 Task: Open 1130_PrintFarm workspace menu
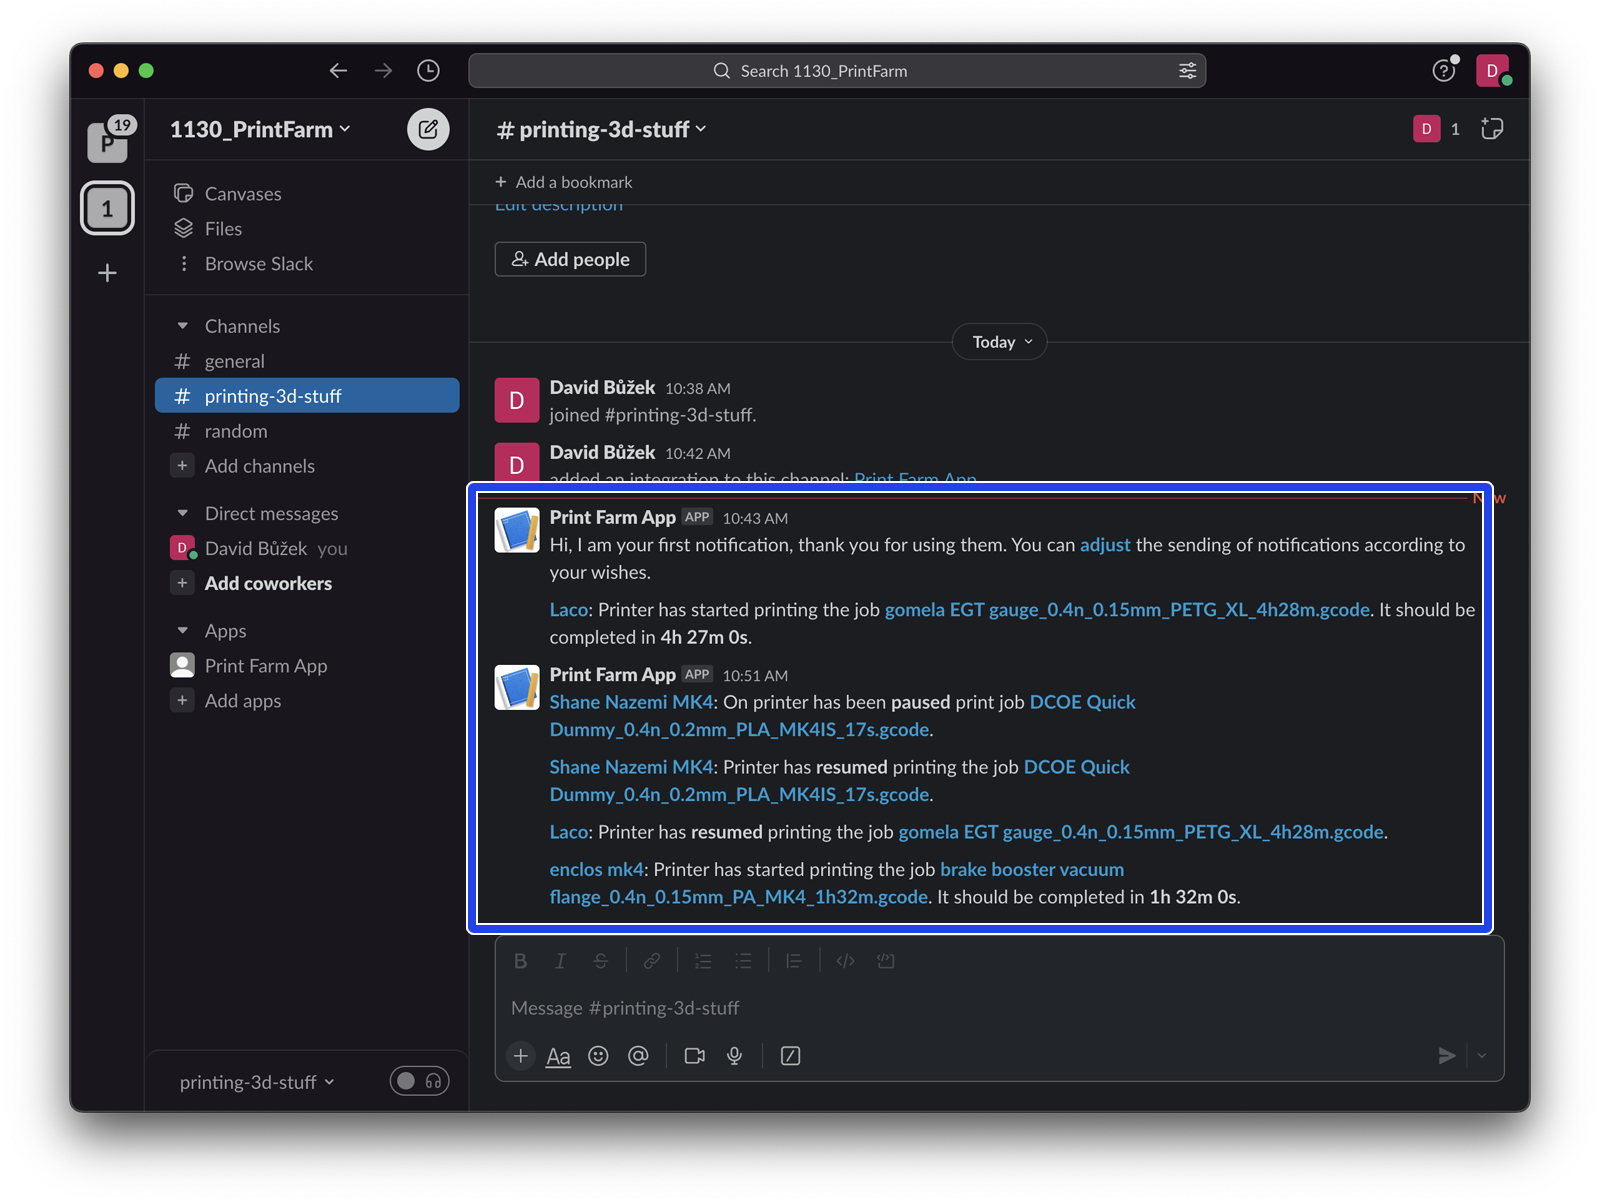(260, 129)
